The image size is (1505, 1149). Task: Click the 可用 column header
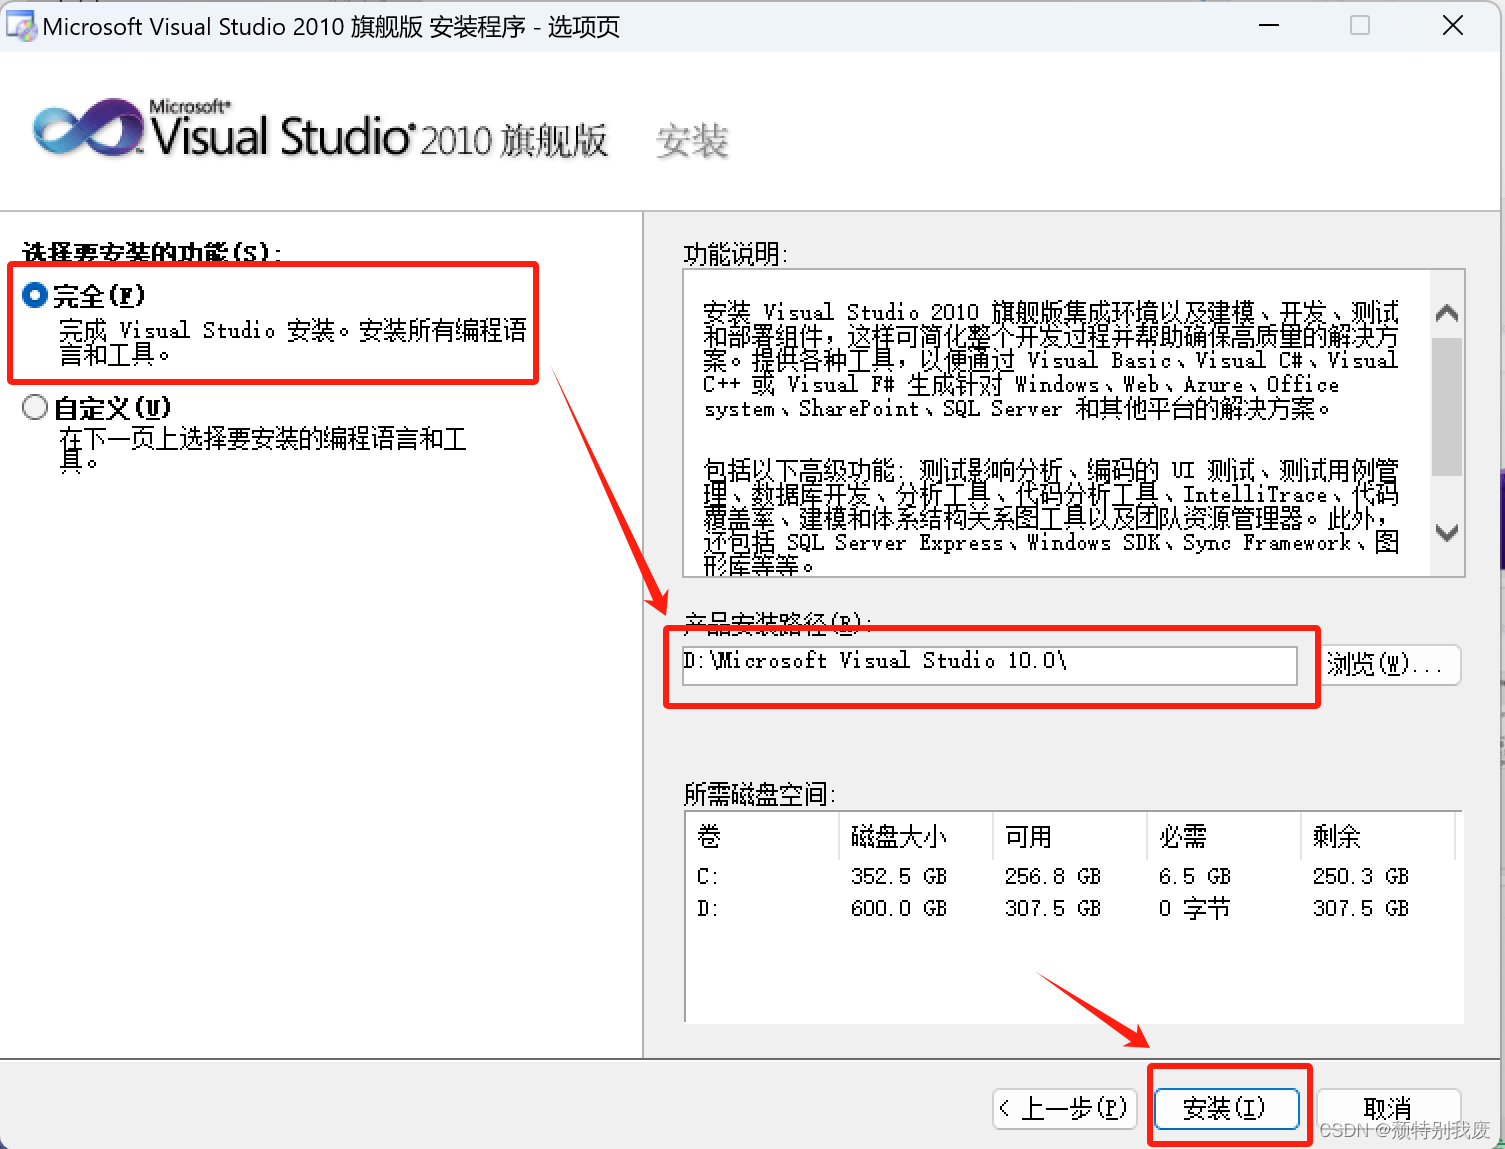pyautogui.click(x=1069, y=836)
